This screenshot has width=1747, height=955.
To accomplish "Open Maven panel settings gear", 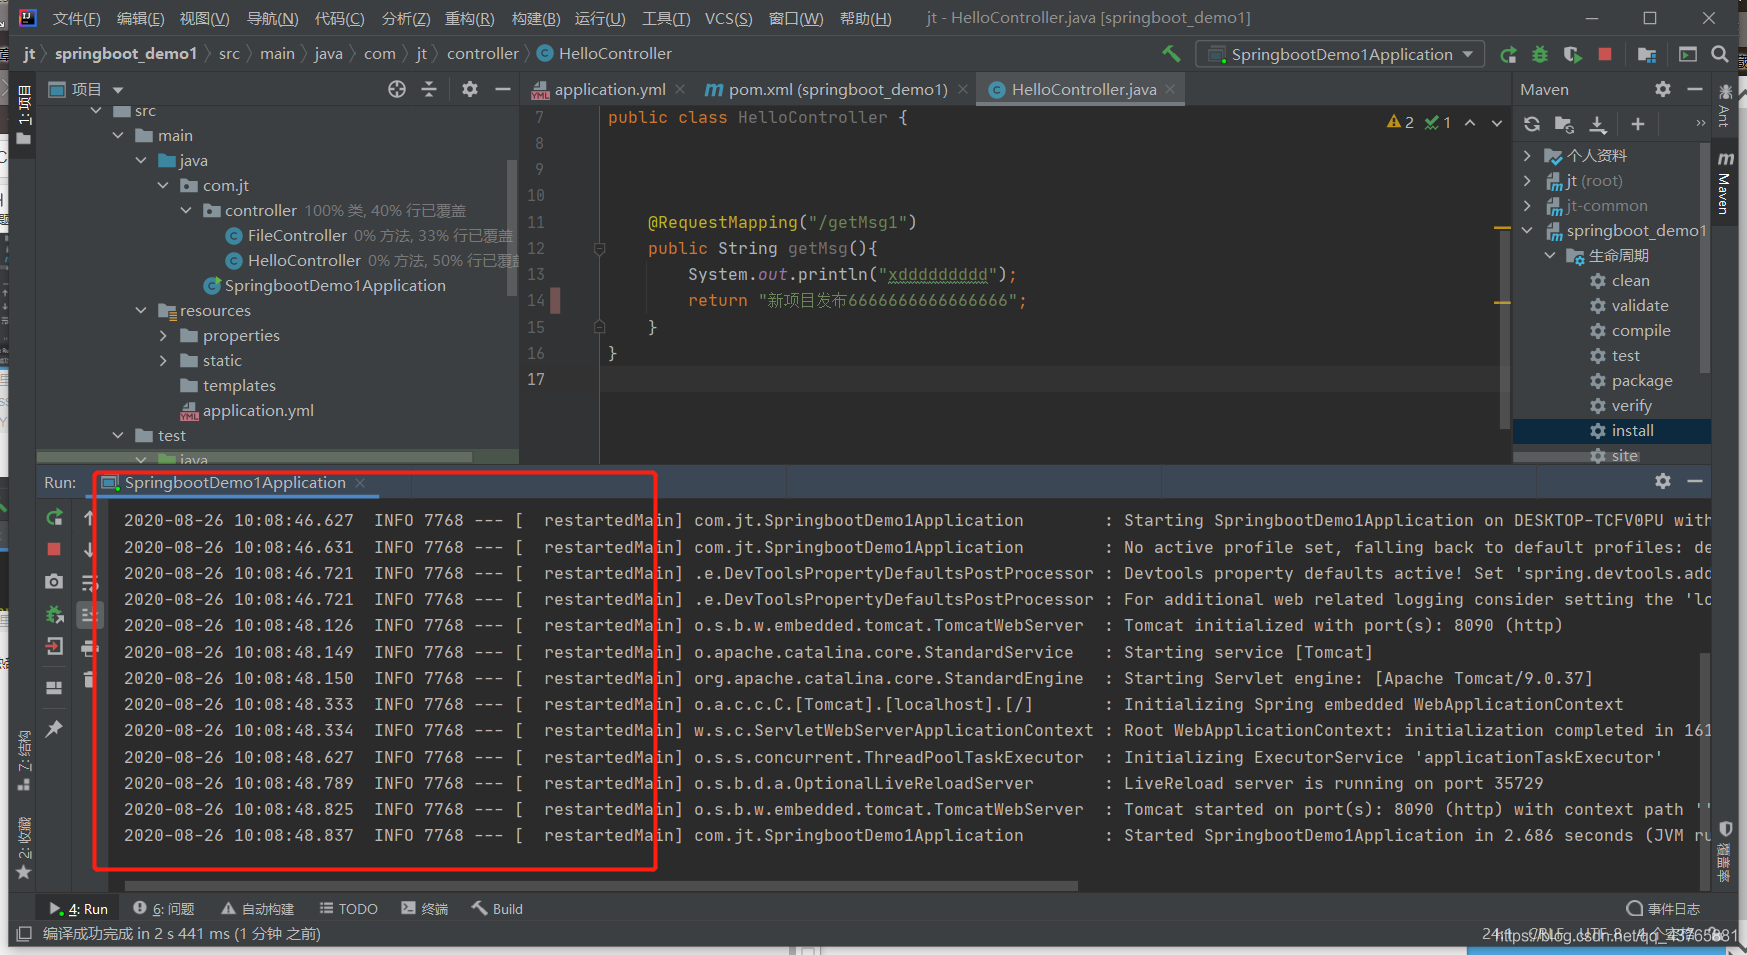I will click(x=1663, y=89).
